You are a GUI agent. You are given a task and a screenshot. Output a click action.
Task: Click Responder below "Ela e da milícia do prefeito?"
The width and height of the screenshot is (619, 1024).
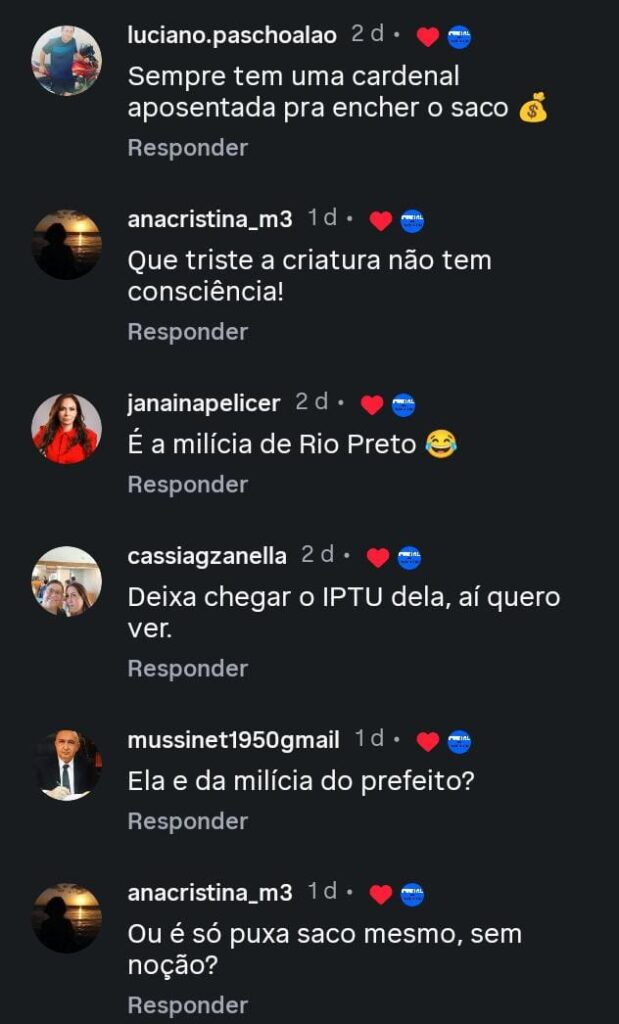tap(187, 822)
